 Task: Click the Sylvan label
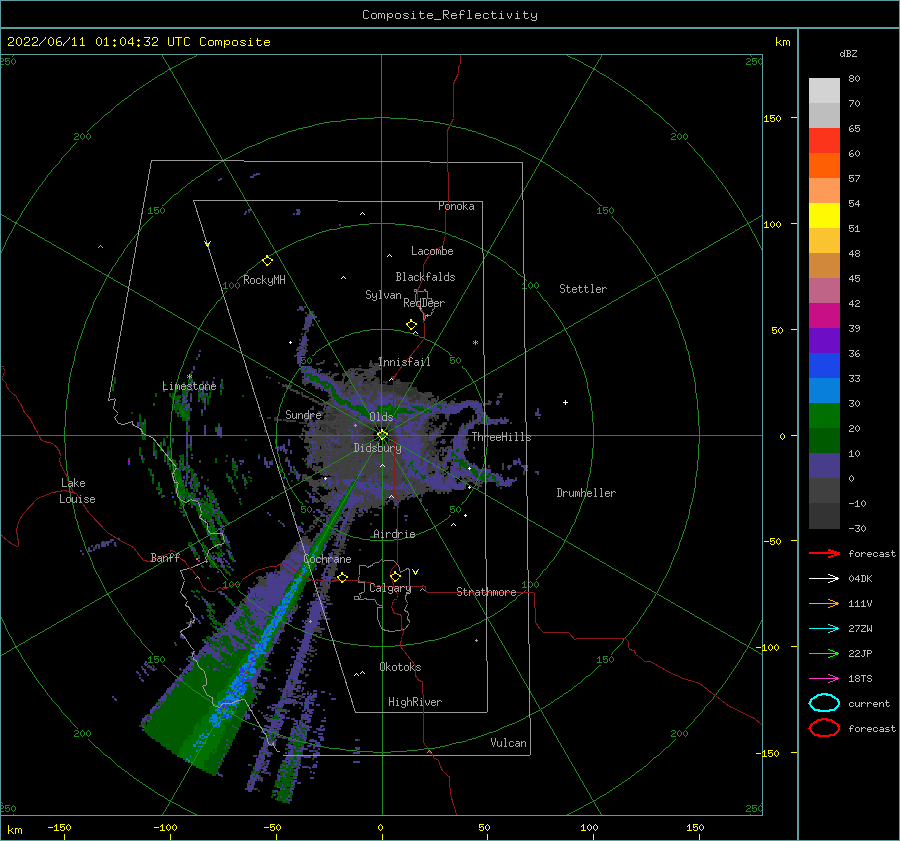point(383,295)
